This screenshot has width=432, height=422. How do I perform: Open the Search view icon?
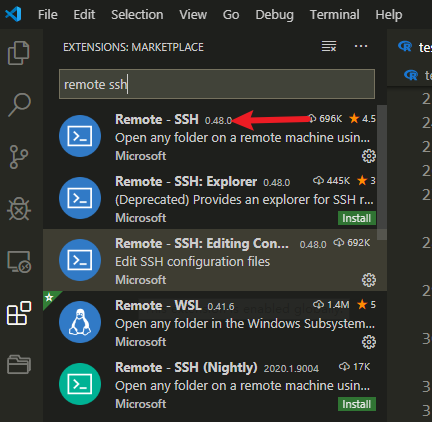tap(19, 105)
